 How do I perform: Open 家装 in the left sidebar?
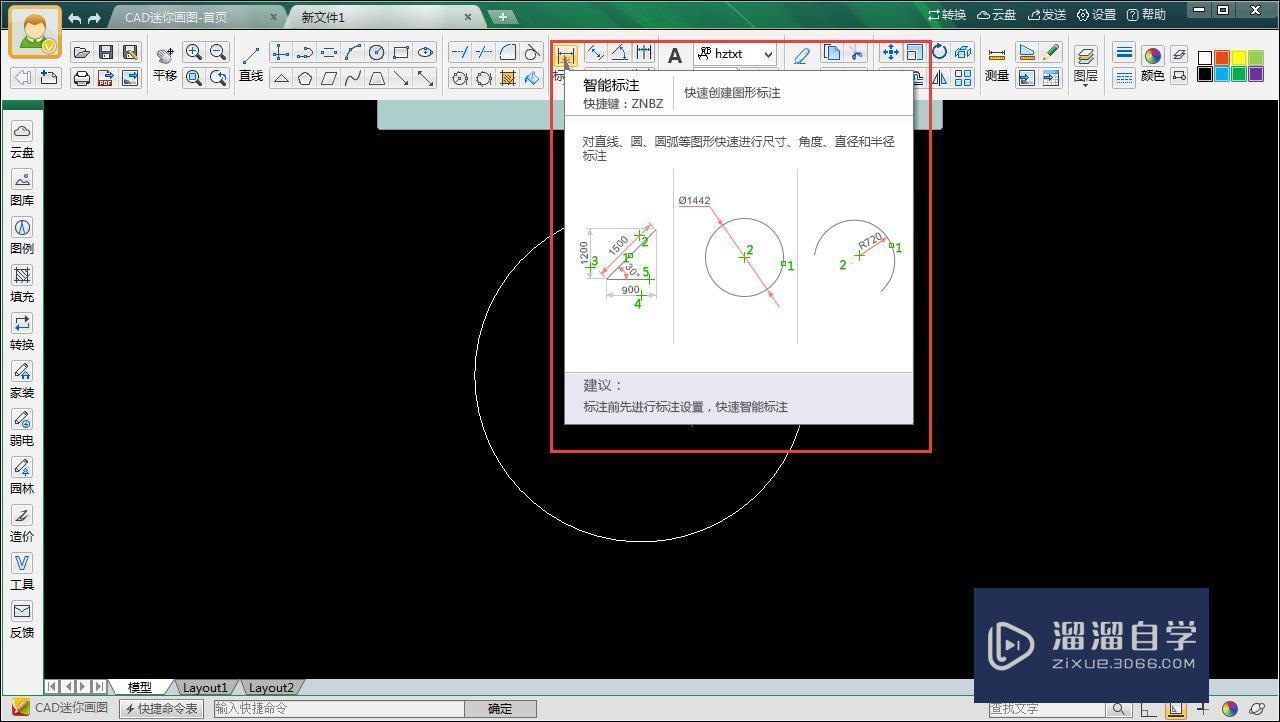pyautogui.click(x=22, y=380)
